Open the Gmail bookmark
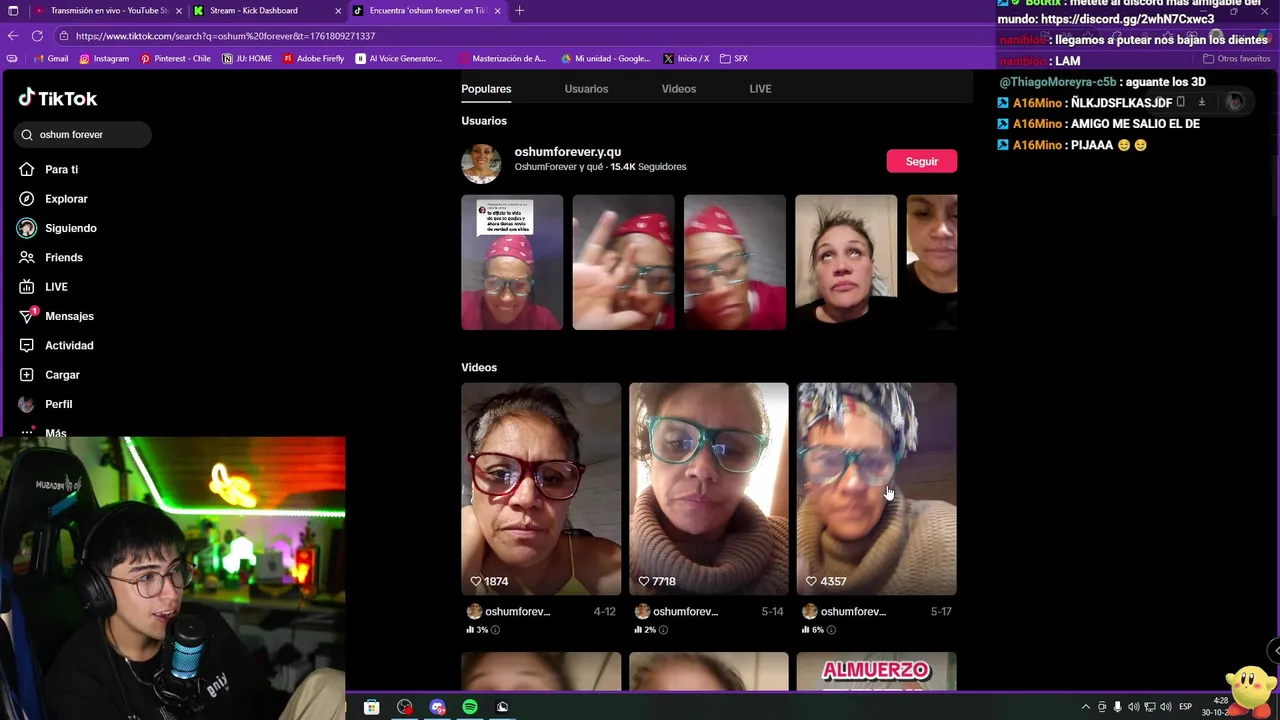The height and width of the screenshot is (720, 1280). click(x=52, y=59)
